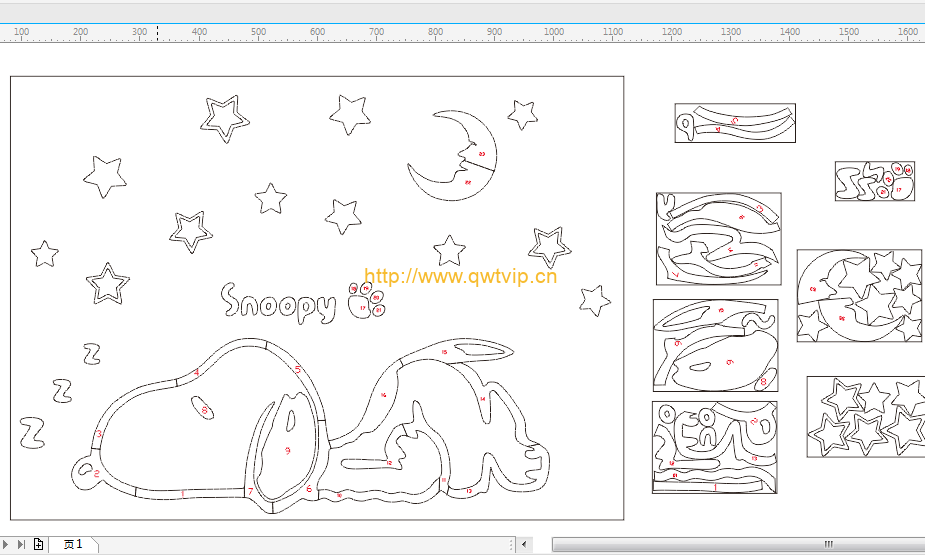Select the parts box with large ear piece 9
The image size is (925, 555).
715,345
